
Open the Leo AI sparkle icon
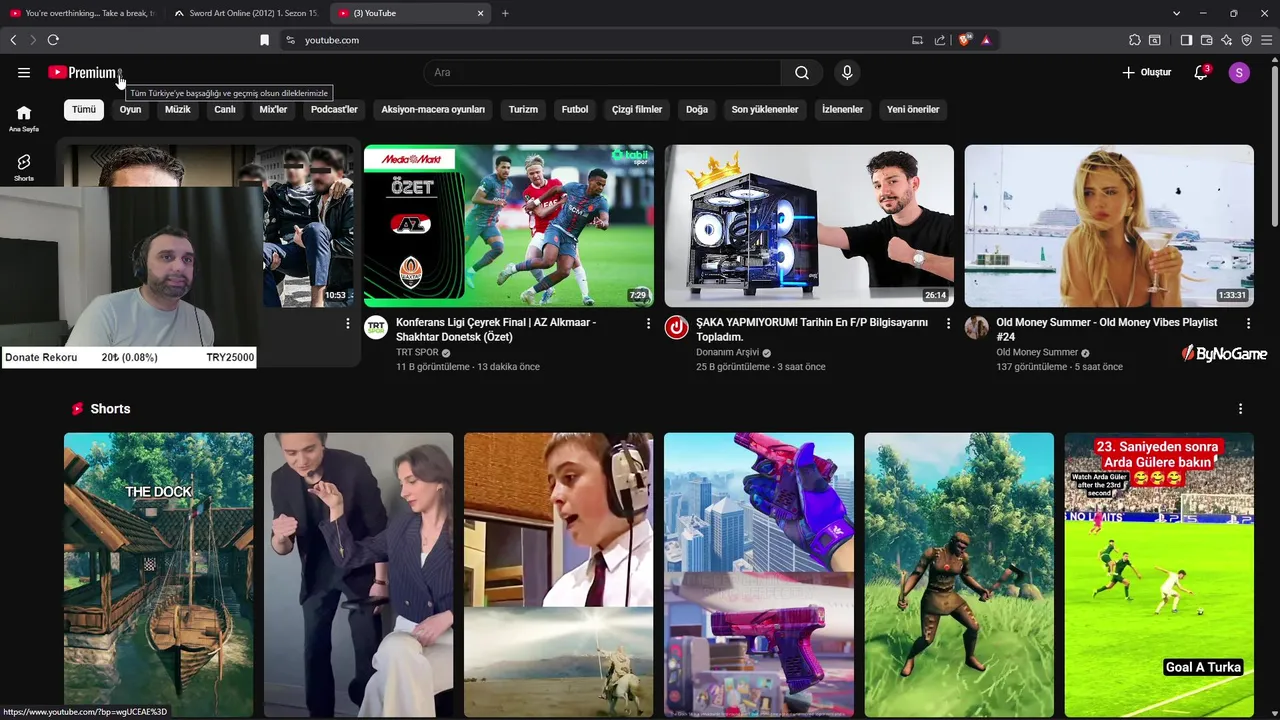point(1226,40)
